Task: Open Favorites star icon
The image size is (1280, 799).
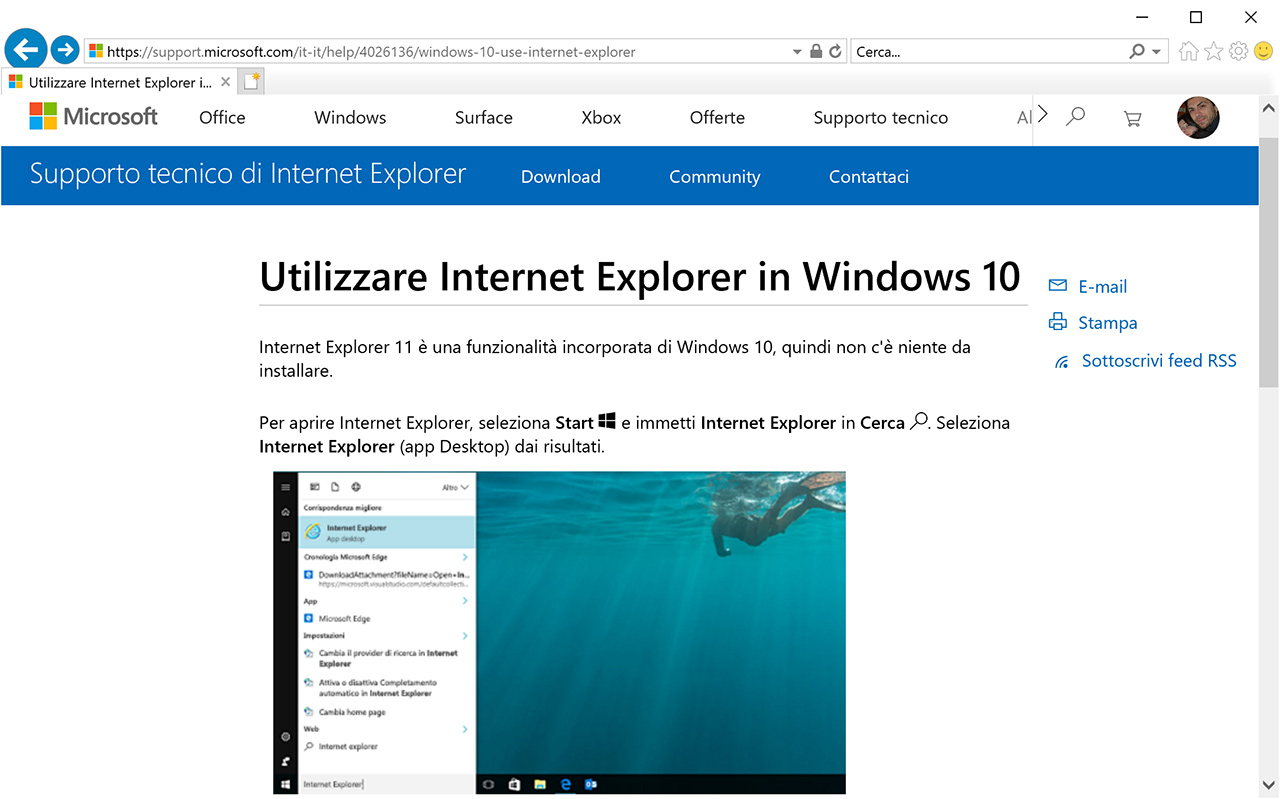Action: [1213, 51]
